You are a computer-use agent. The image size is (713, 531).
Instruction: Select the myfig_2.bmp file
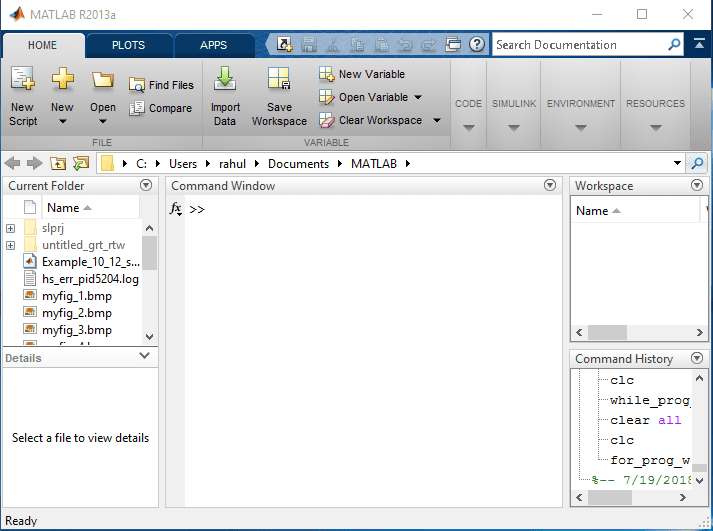pyautogui.click(x=76, y=313)
